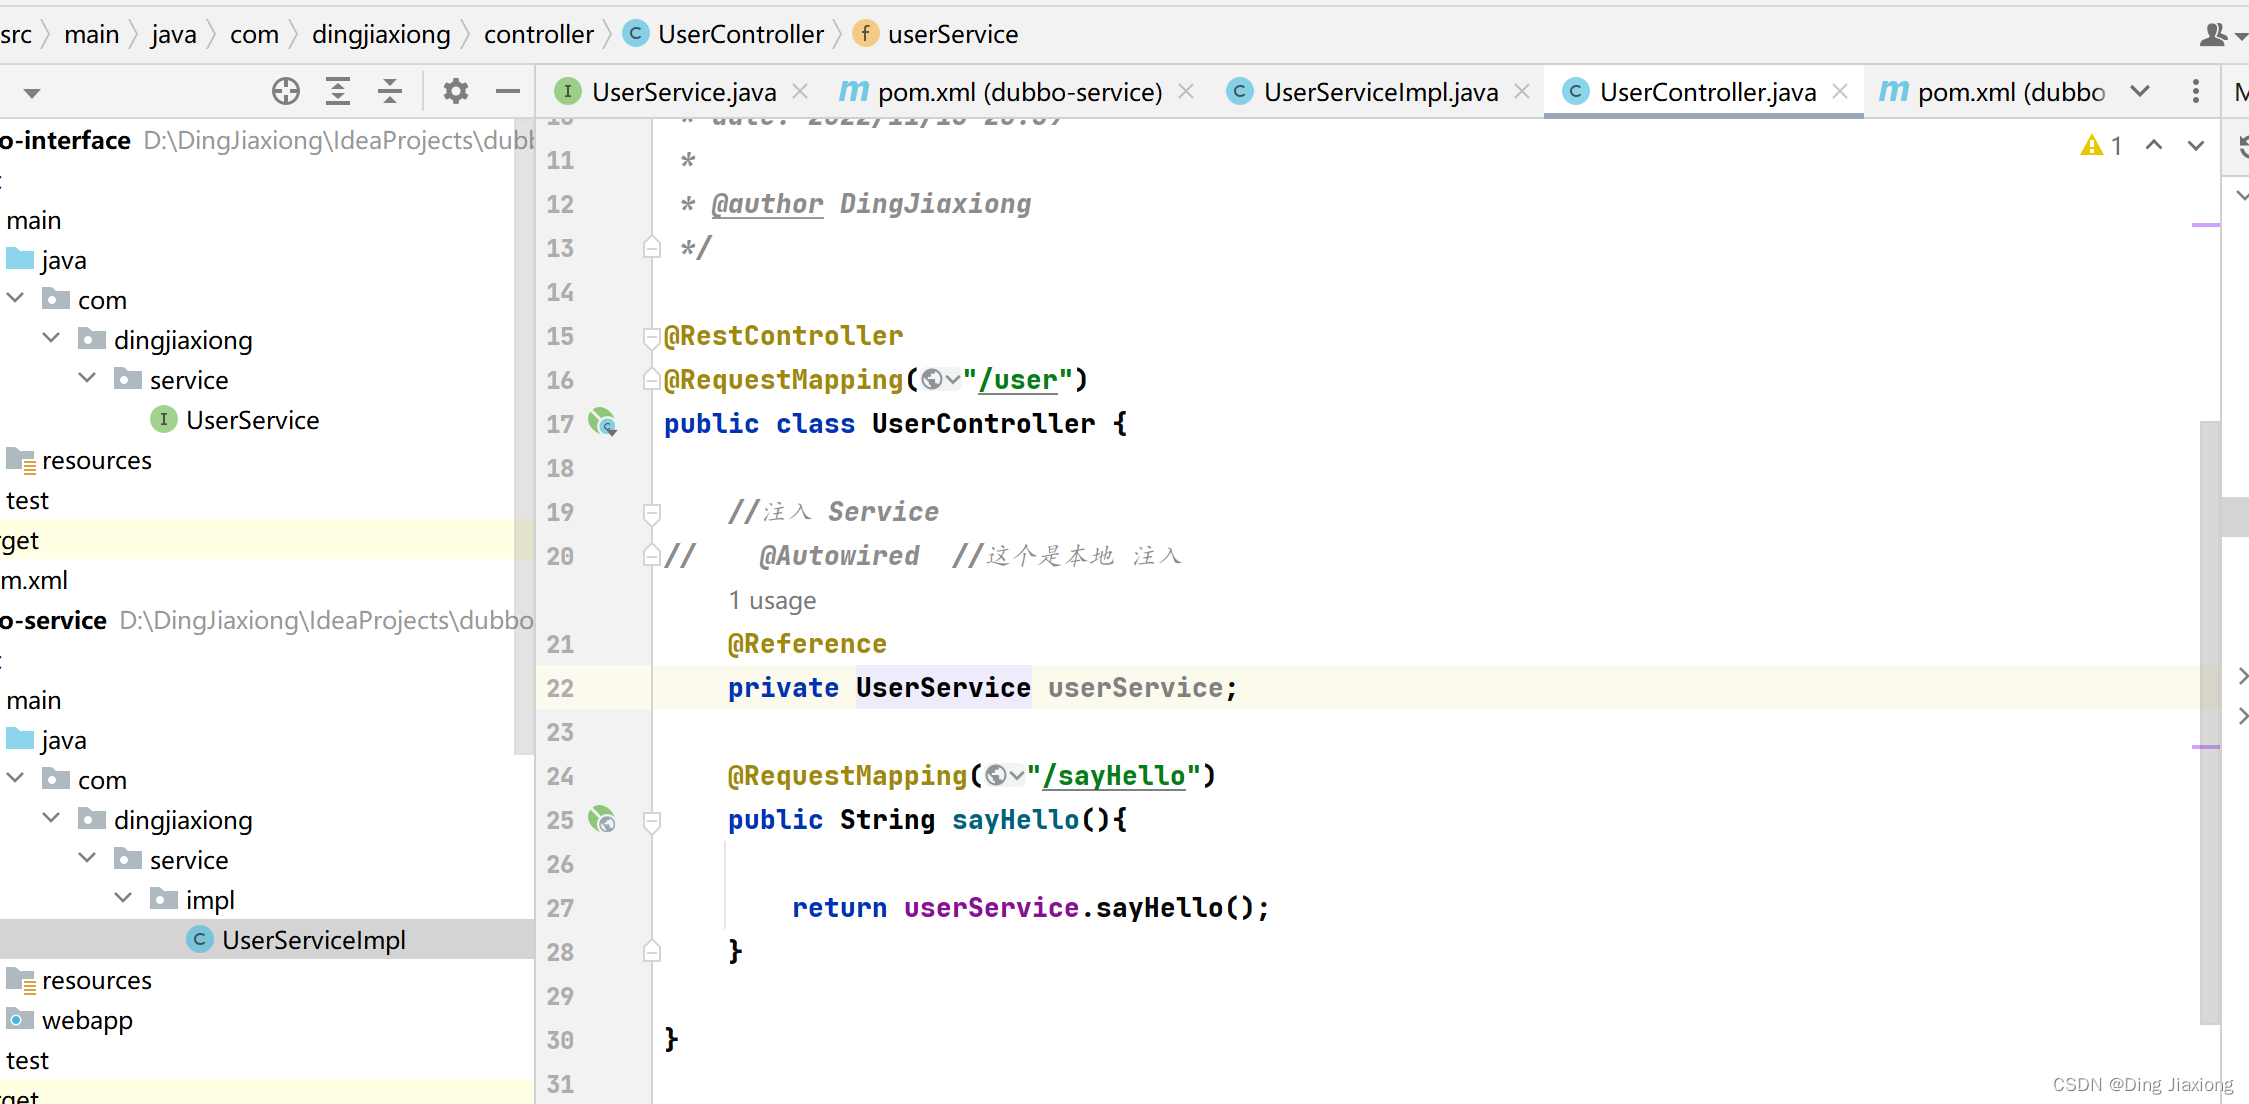The image size is (2249, 1104).
Task: Click the "/sayHello" mapping URL string
Action: tap(1112, 776)
